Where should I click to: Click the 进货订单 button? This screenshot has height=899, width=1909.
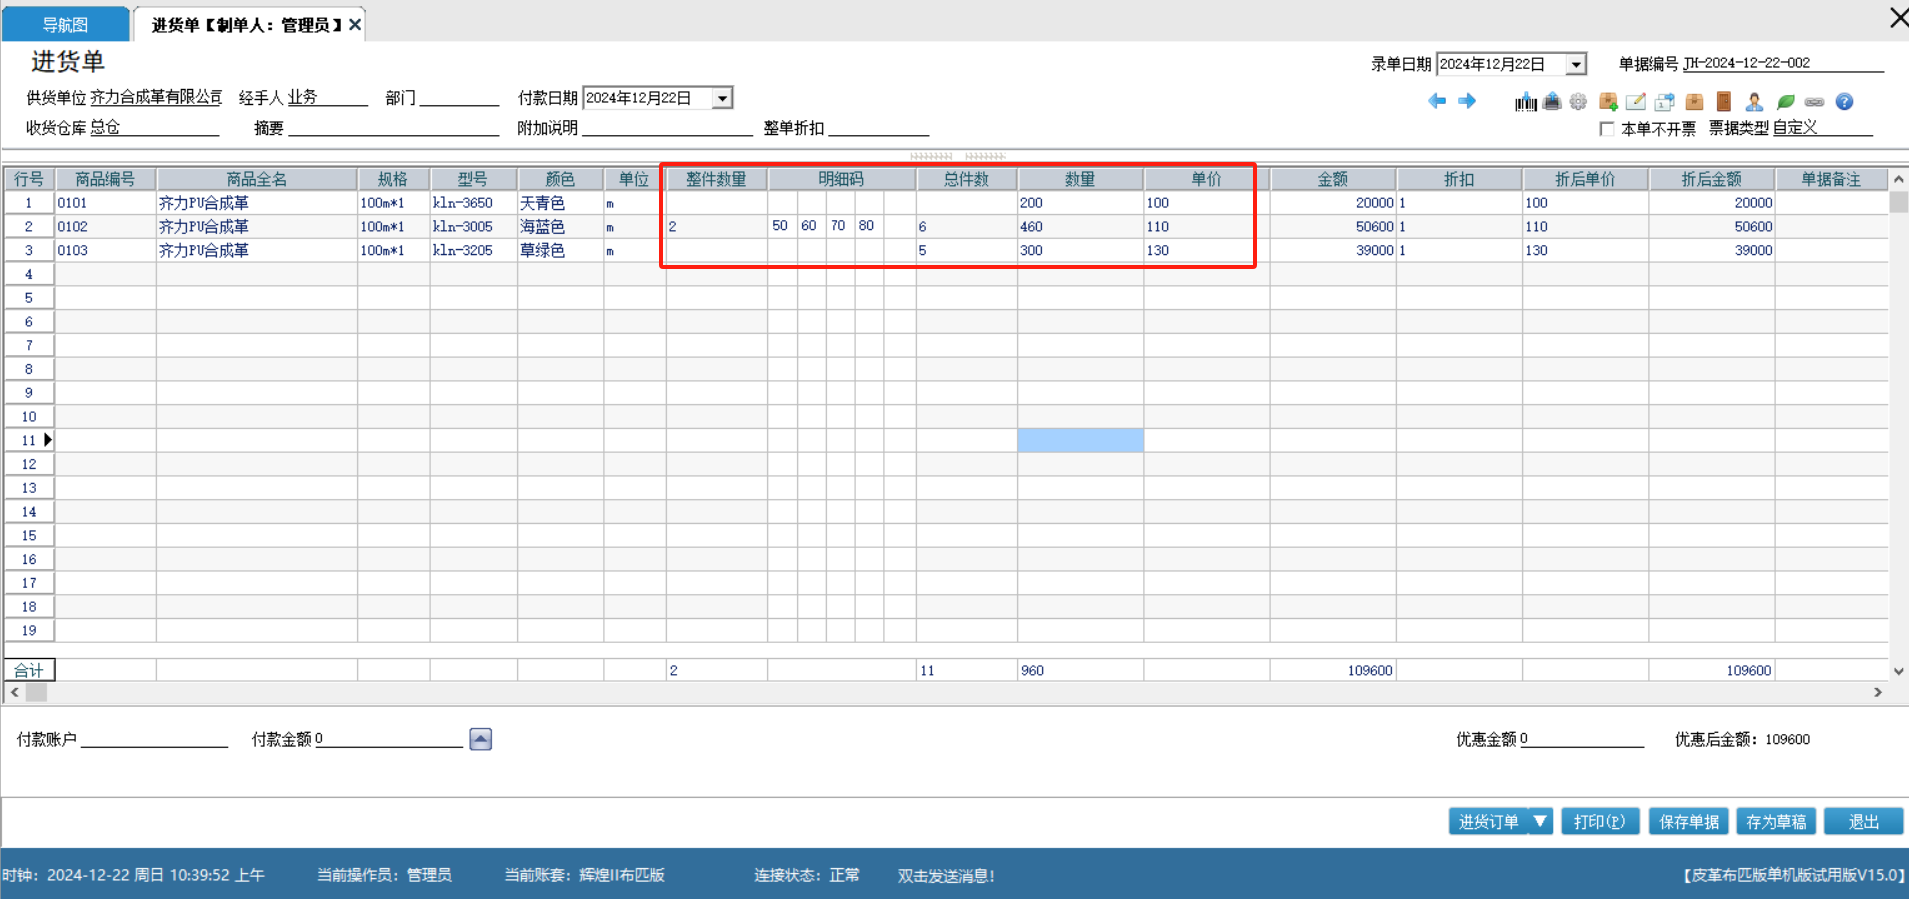click(1488, 821)
